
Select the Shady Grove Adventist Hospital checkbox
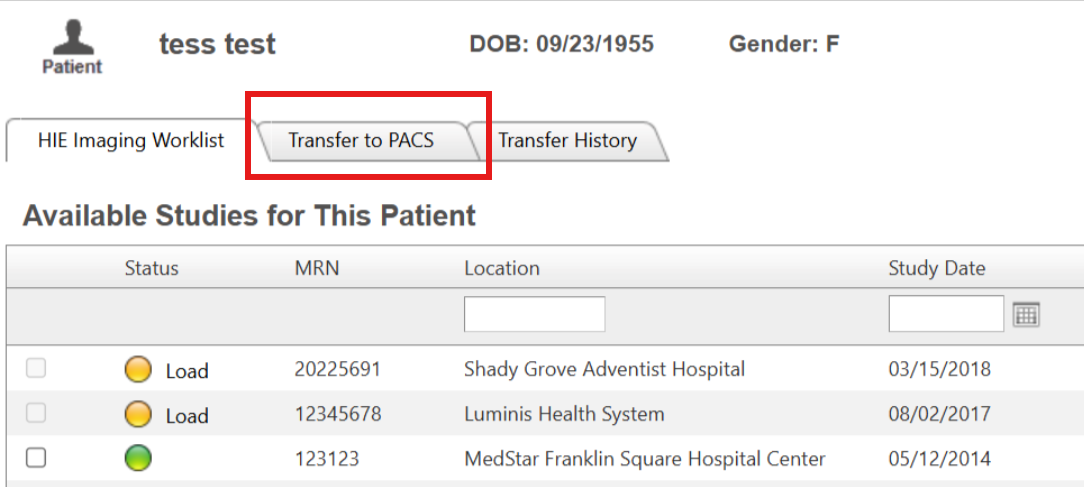(x=36, y=369)
